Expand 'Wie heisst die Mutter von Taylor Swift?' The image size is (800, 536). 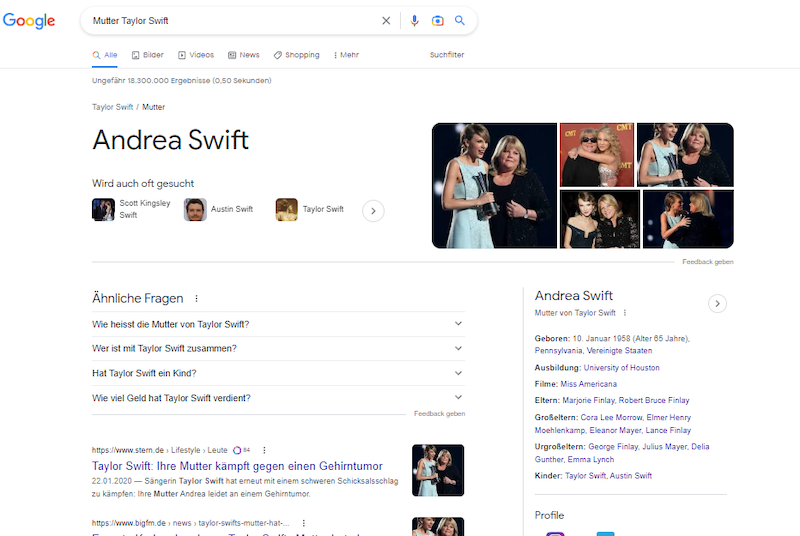click(x=279, y=324)
